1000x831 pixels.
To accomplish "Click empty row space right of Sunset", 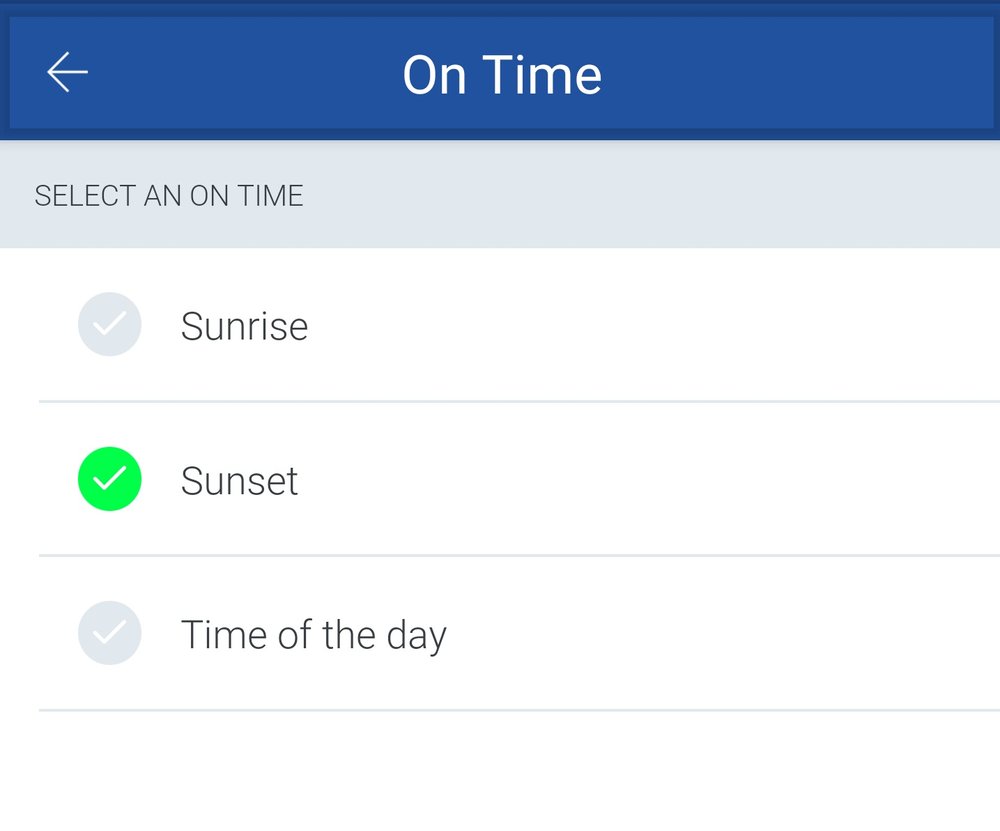I will coord(649,480).
